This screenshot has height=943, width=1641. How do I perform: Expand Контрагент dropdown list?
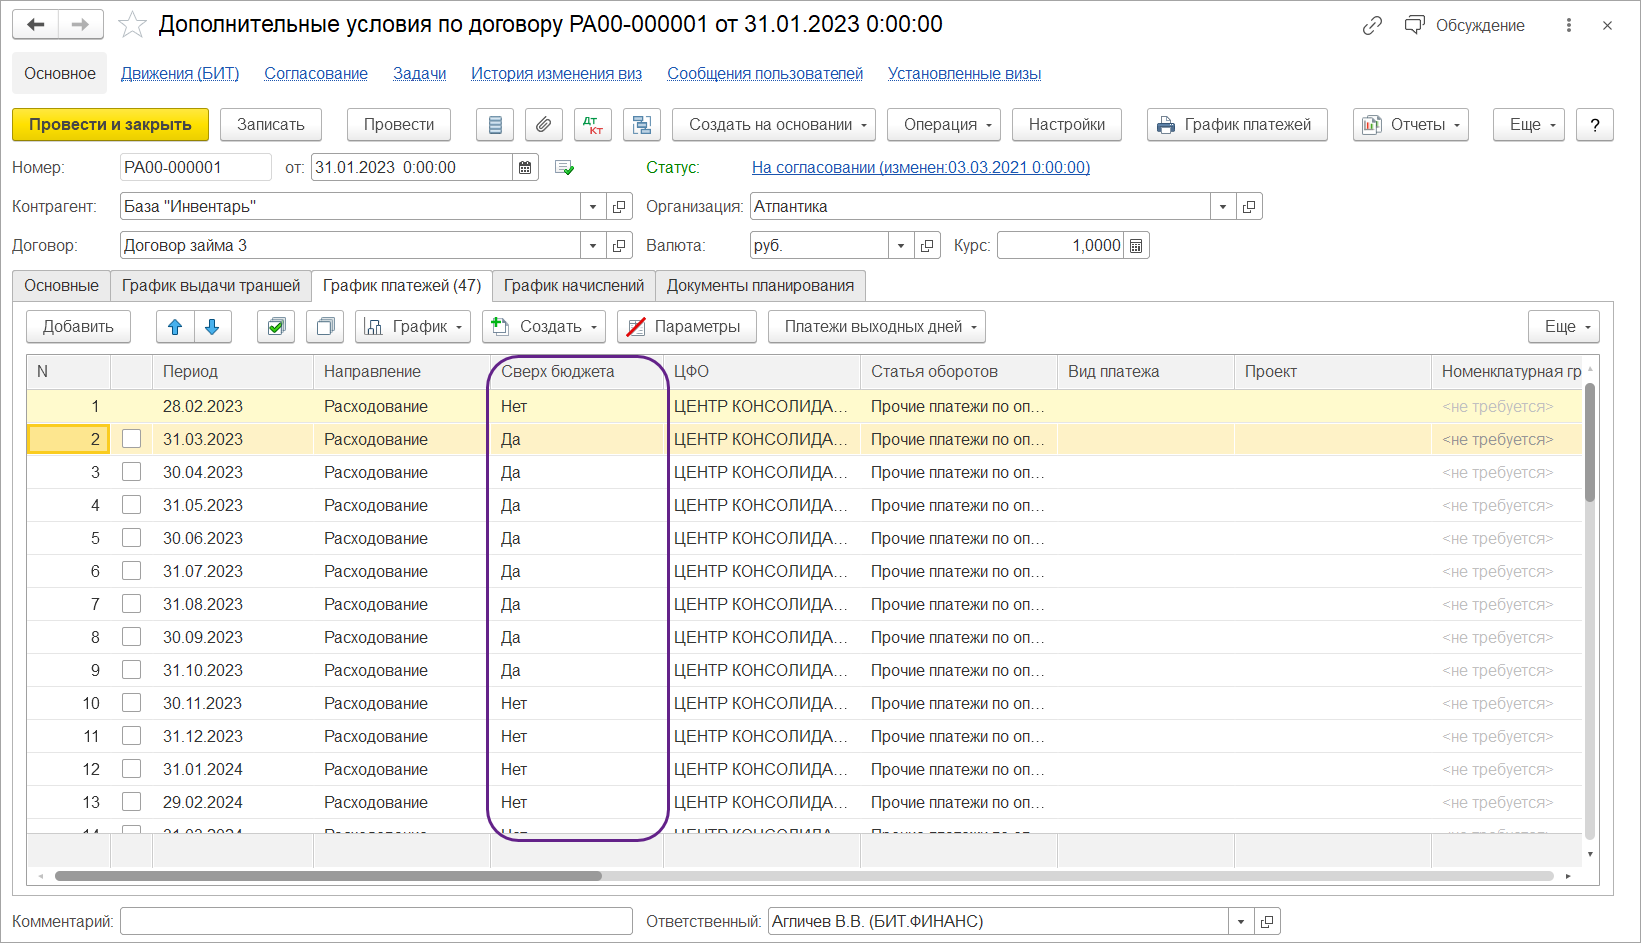click(593, 207)
